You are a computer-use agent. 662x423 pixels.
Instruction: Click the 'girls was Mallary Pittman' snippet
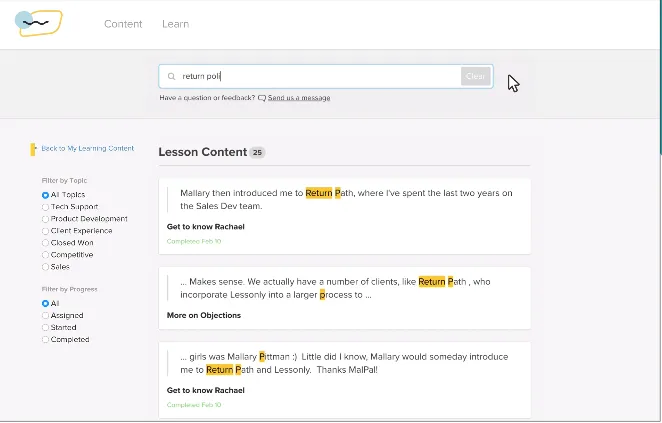tap(344, 363)
